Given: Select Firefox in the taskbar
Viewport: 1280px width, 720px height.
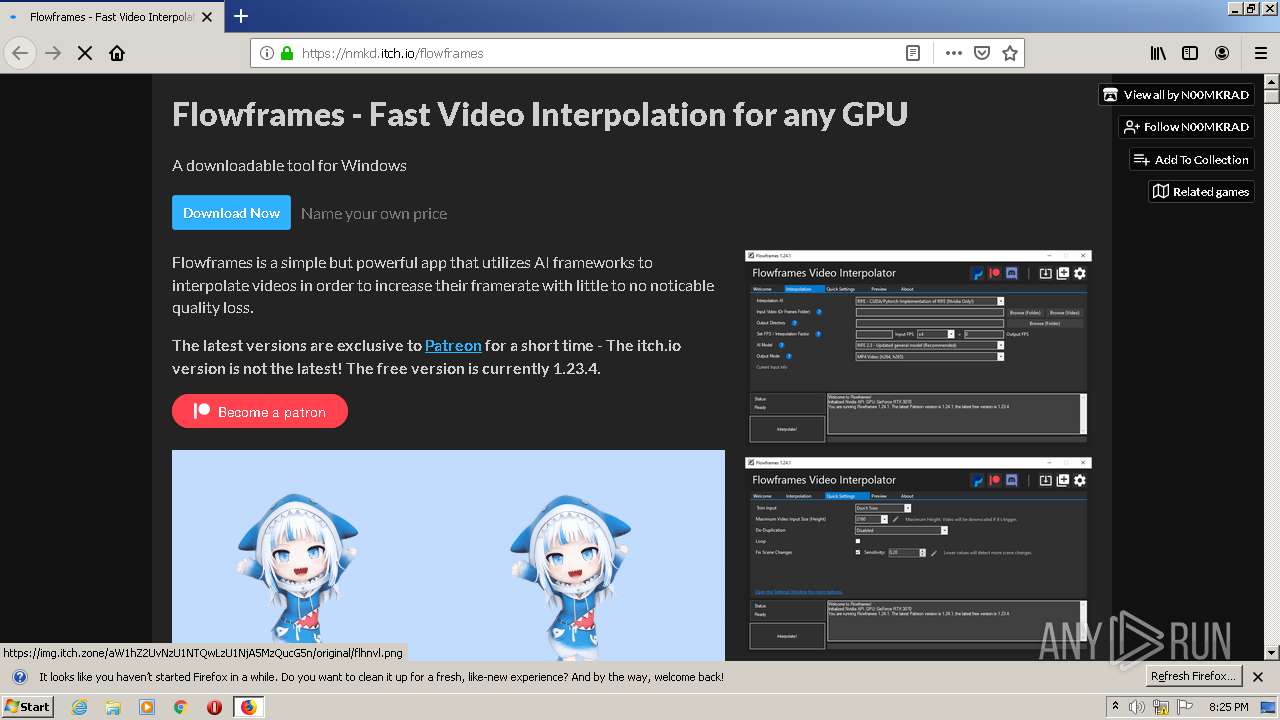Looking at the screenshot, I should pyautogui.click(x=248, y=707).
